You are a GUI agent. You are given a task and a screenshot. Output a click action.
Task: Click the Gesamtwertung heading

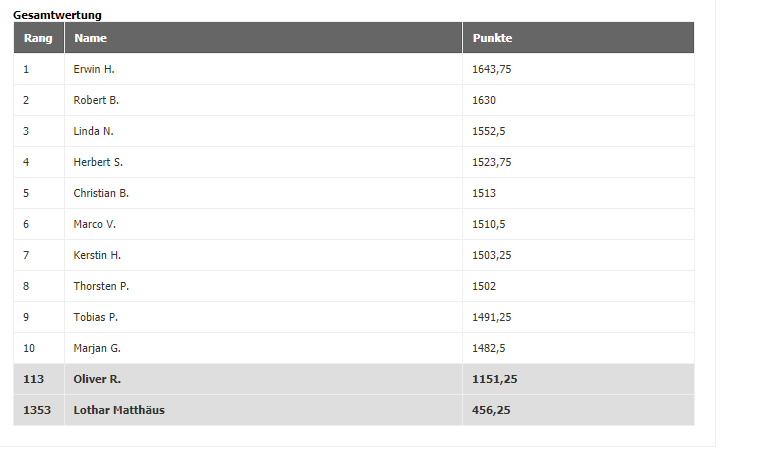pos(57,15)
